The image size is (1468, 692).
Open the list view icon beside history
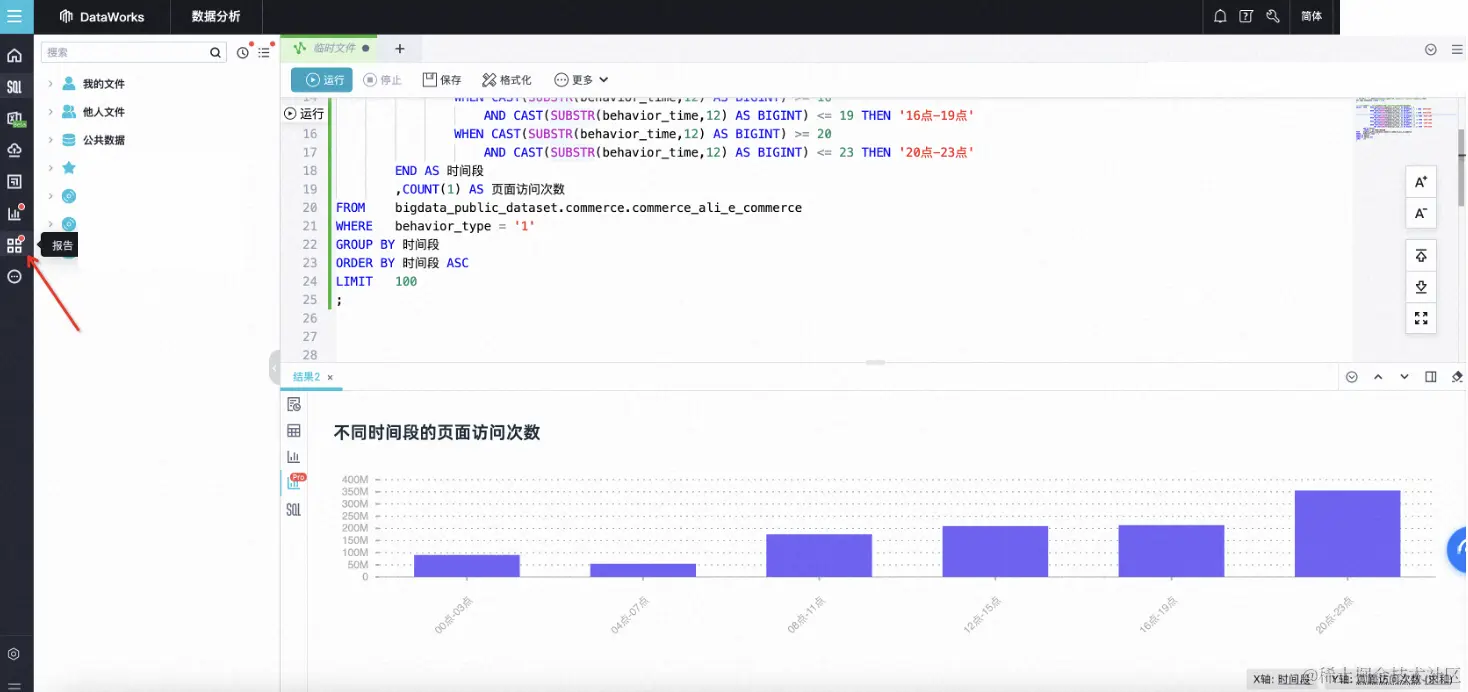tap(265, 52)
